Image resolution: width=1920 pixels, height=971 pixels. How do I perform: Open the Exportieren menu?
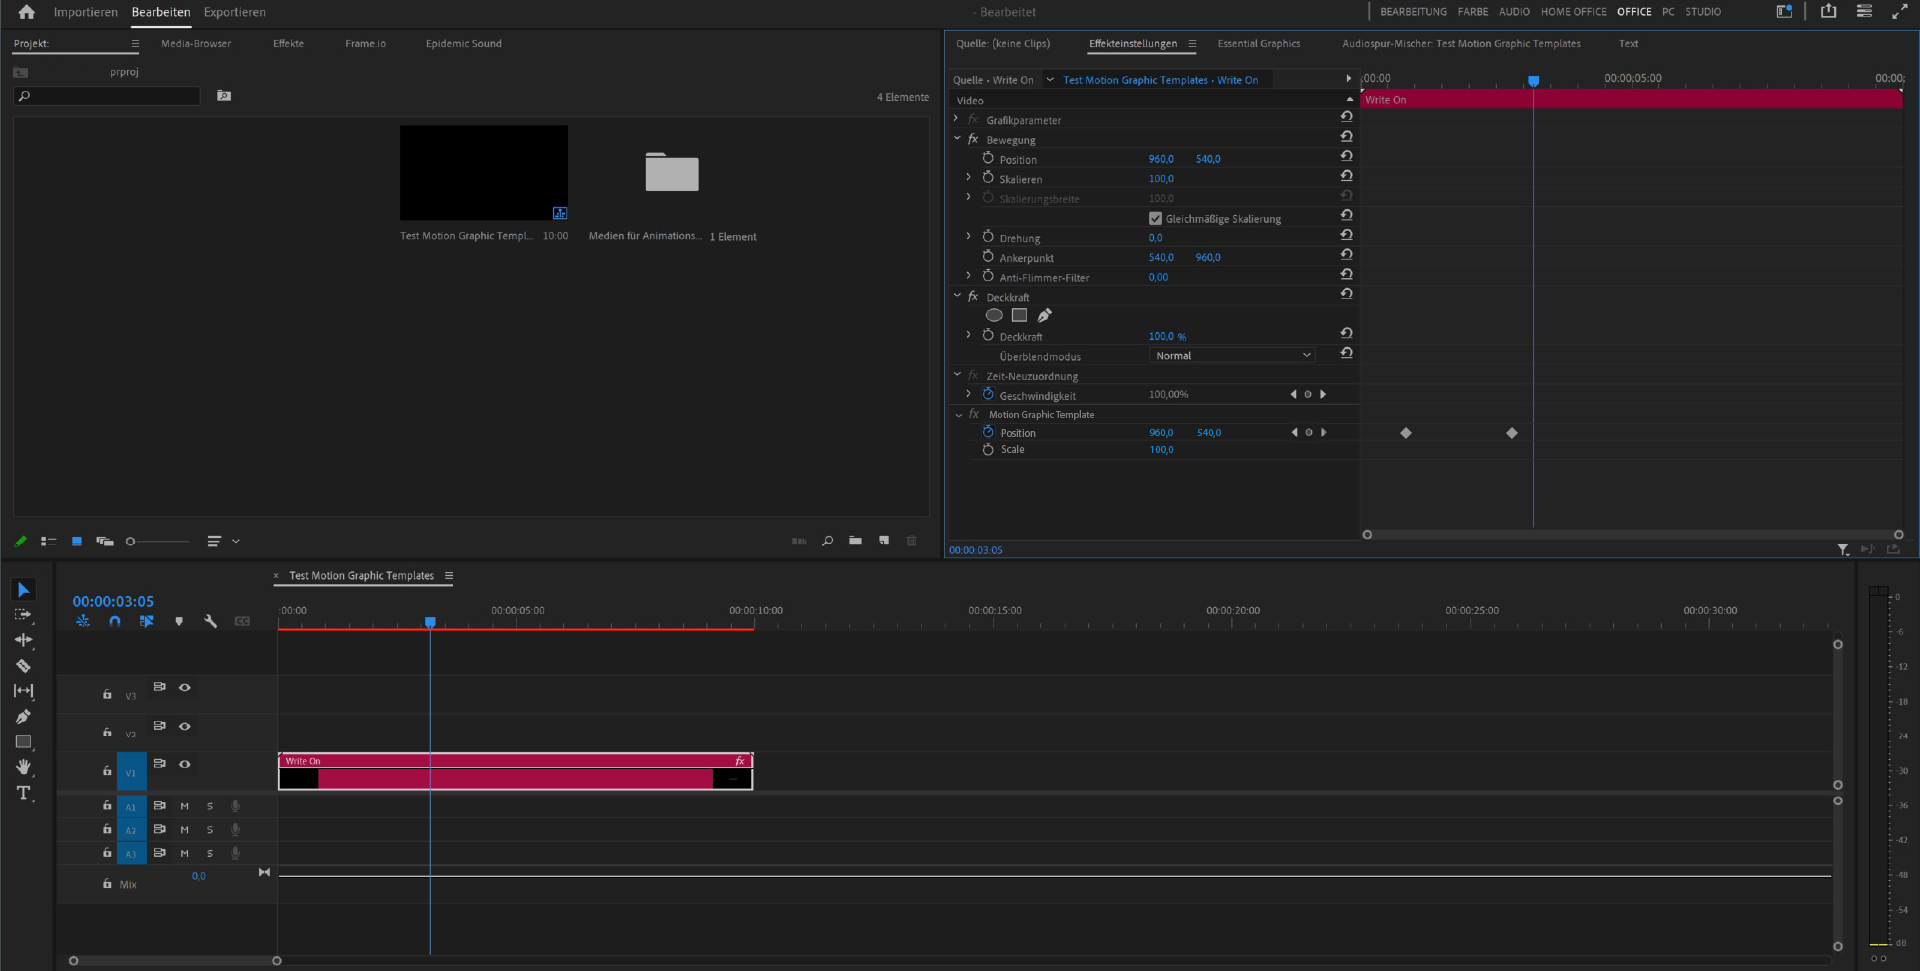point(234,12)
